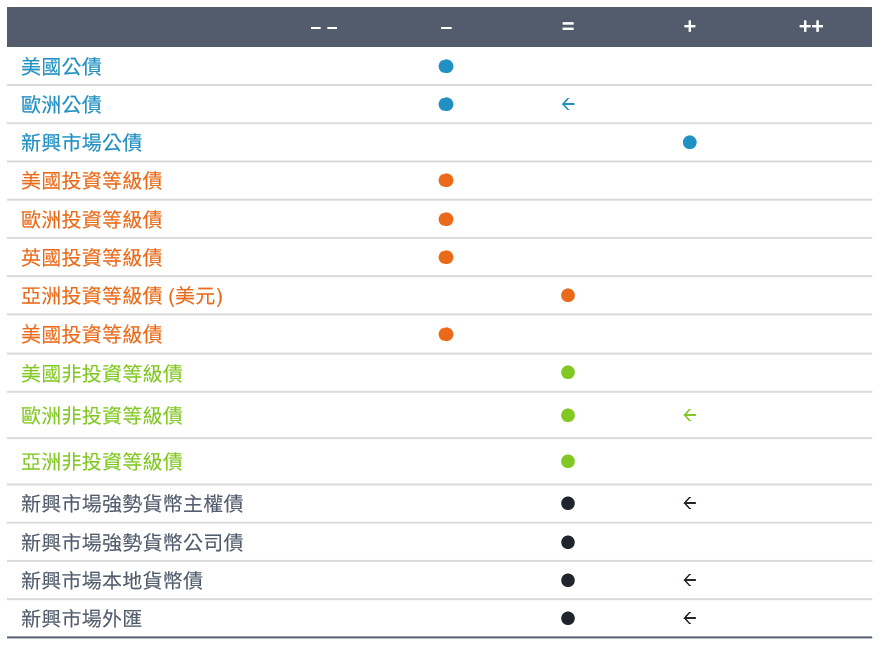Click the left arrow in 新興市場外匯 row

click(x=689, y=618)
